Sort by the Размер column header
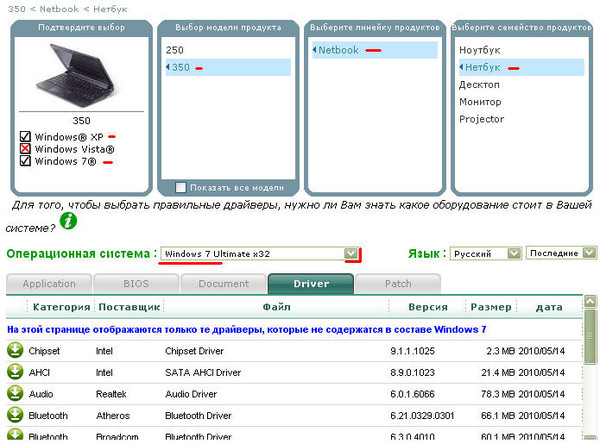This screenshot has width=600, height=444. 491,307
